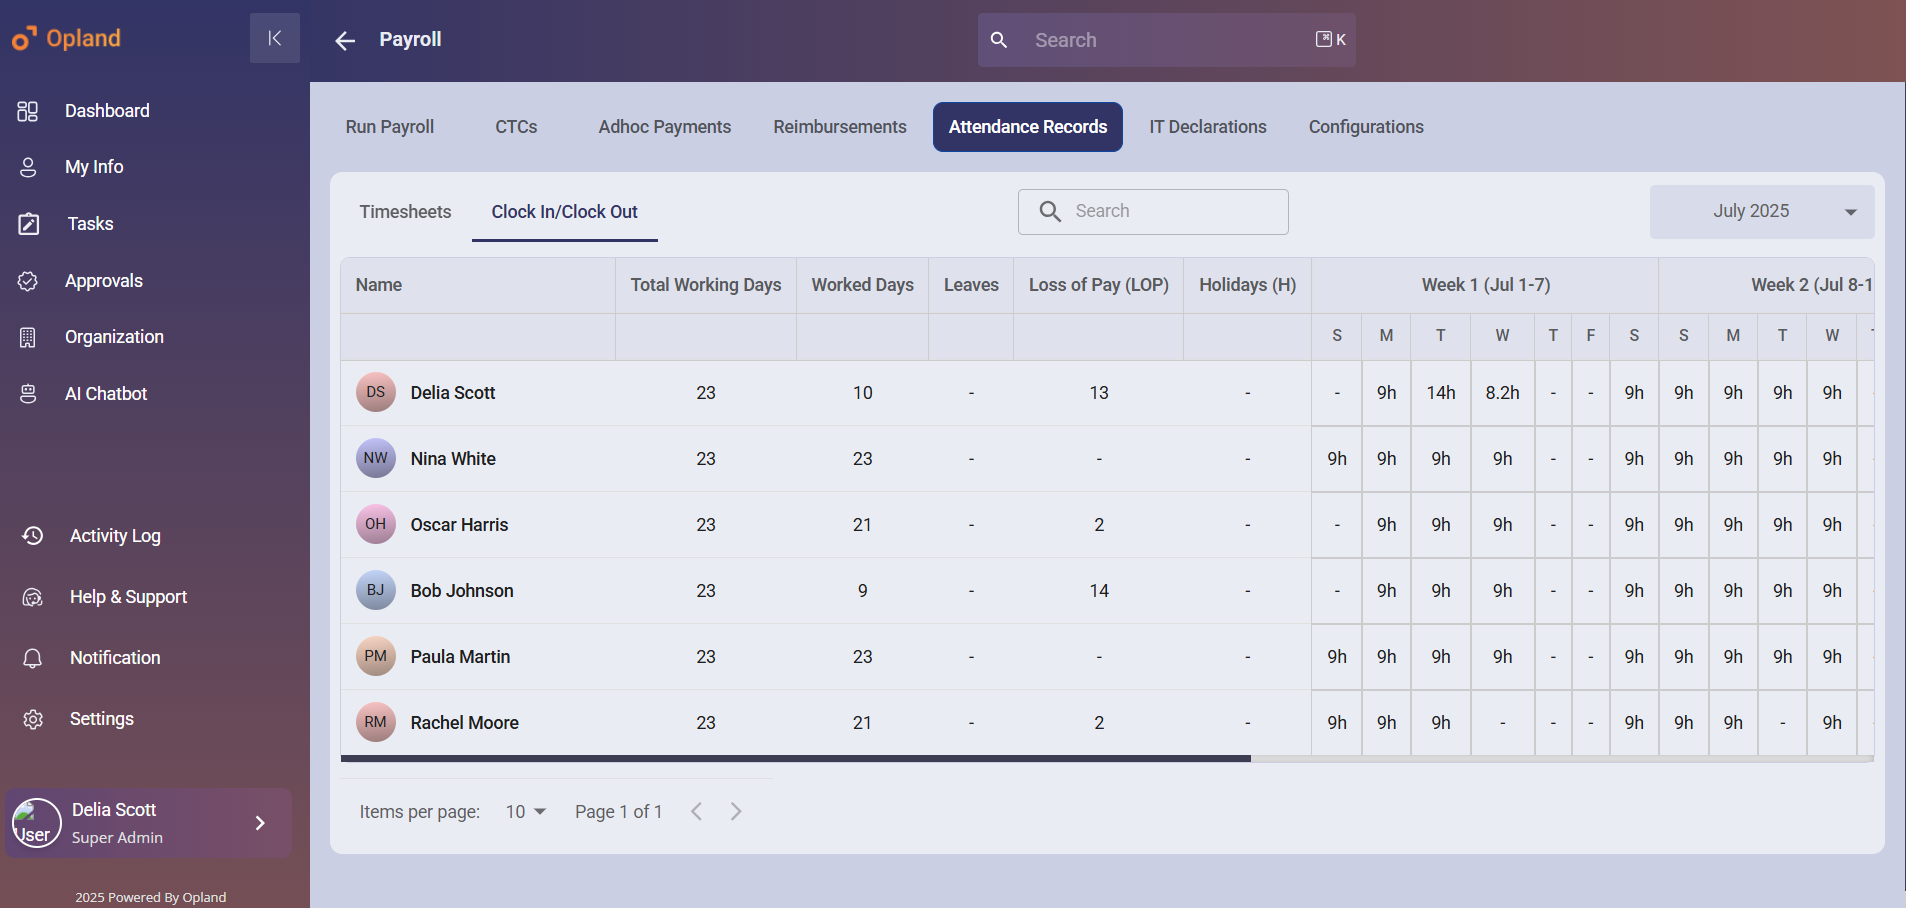Click the Dashboard grid icon

coord(28,111)
